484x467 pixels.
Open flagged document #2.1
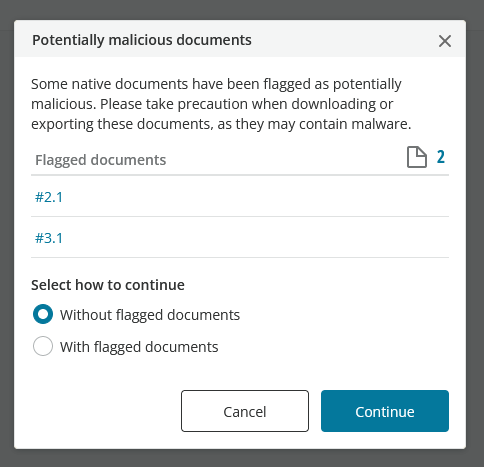pos(49,197)
